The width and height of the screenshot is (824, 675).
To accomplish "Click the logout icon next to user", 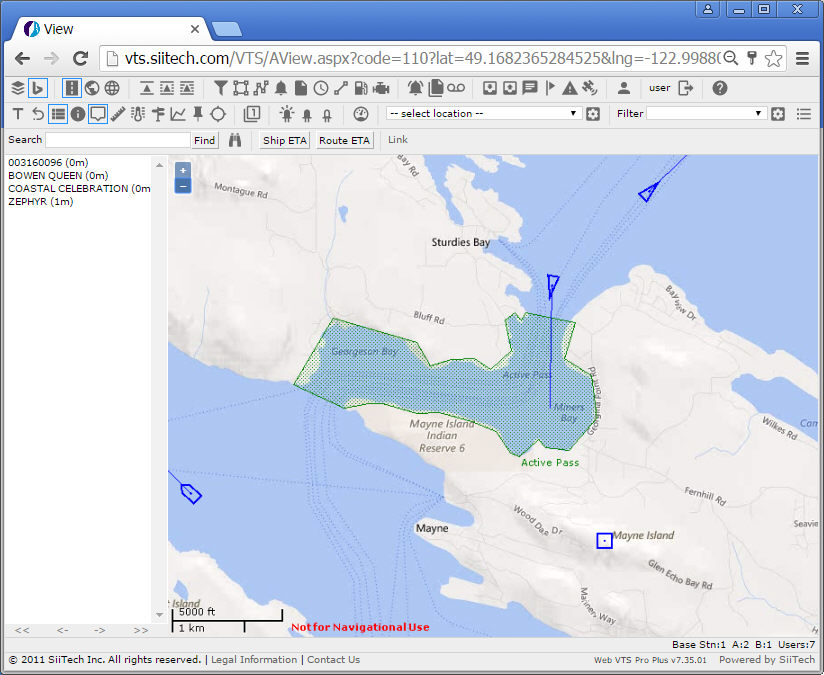I will 685,88.
